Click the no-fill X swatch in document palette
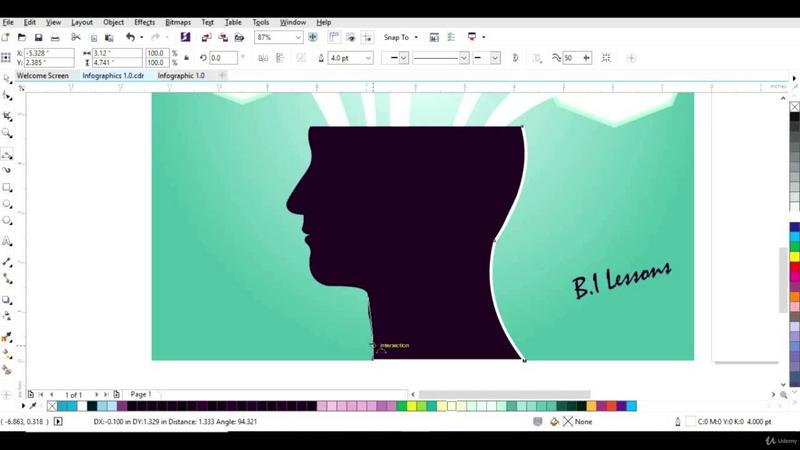 tap(52, 406)
